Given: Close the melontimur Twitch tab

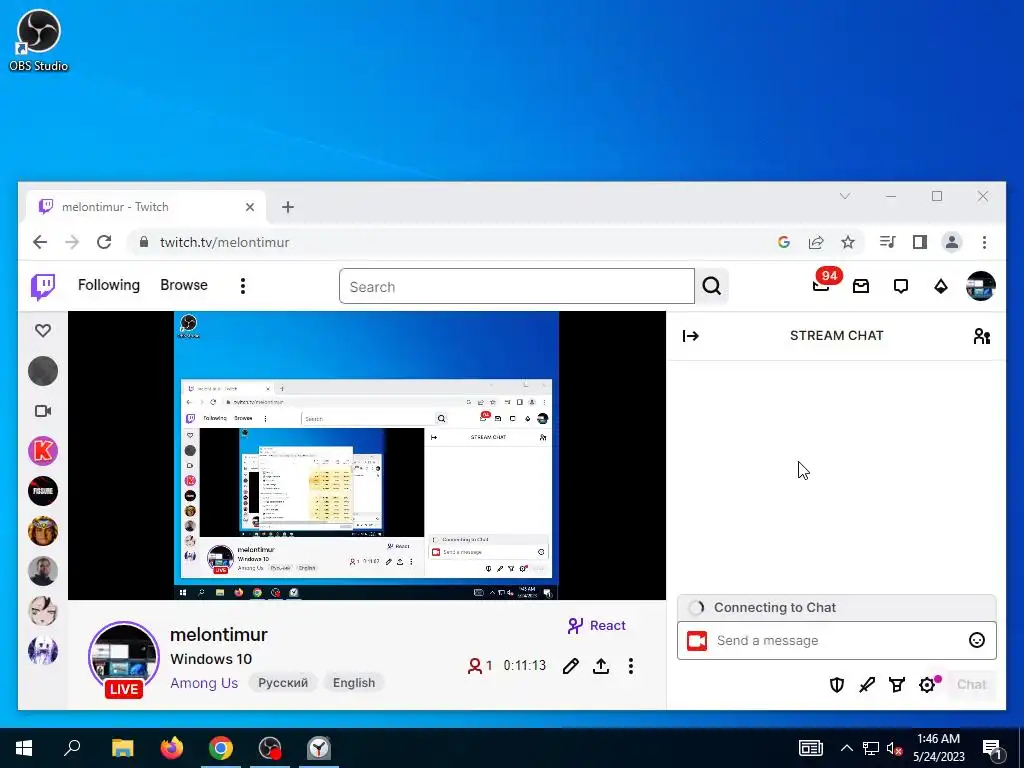Looking at the screenshot, I should pyautogui.click(x=249, y=207).
